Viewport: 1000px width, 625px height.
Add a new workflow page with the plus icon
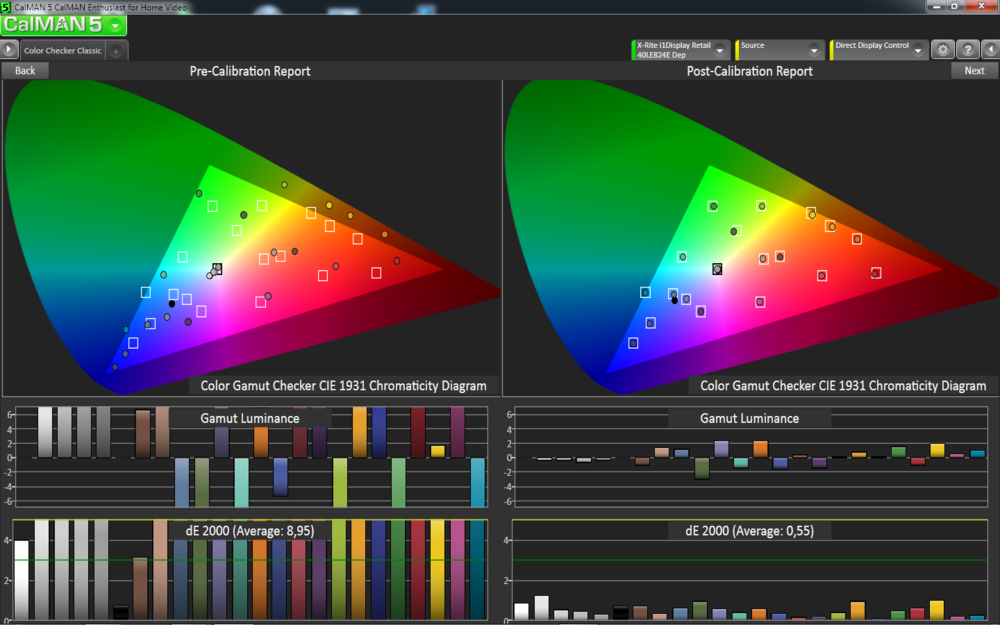116,51
